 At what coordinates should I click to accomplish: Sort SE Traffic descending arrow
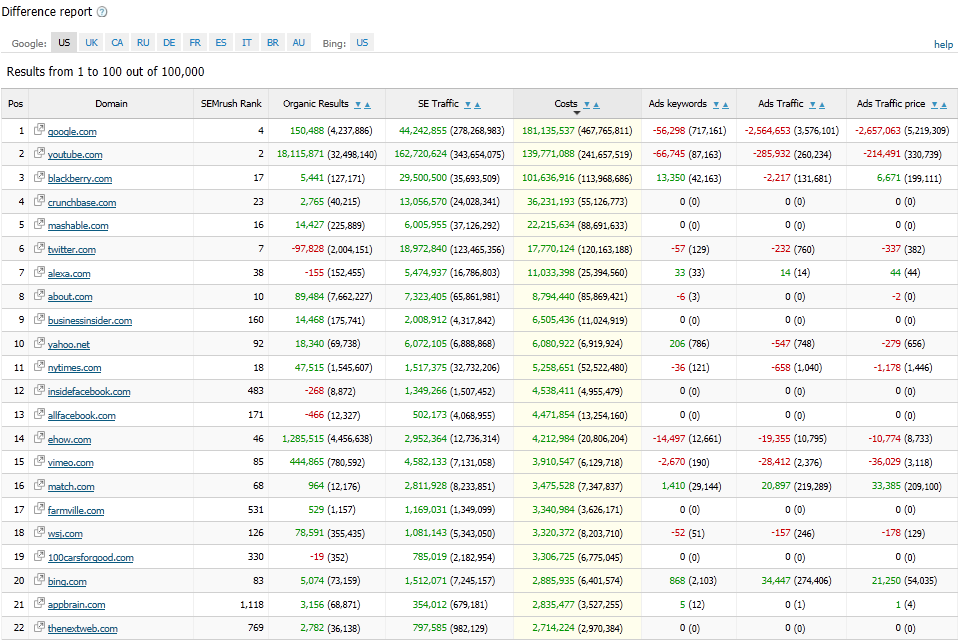click(468, 105)
